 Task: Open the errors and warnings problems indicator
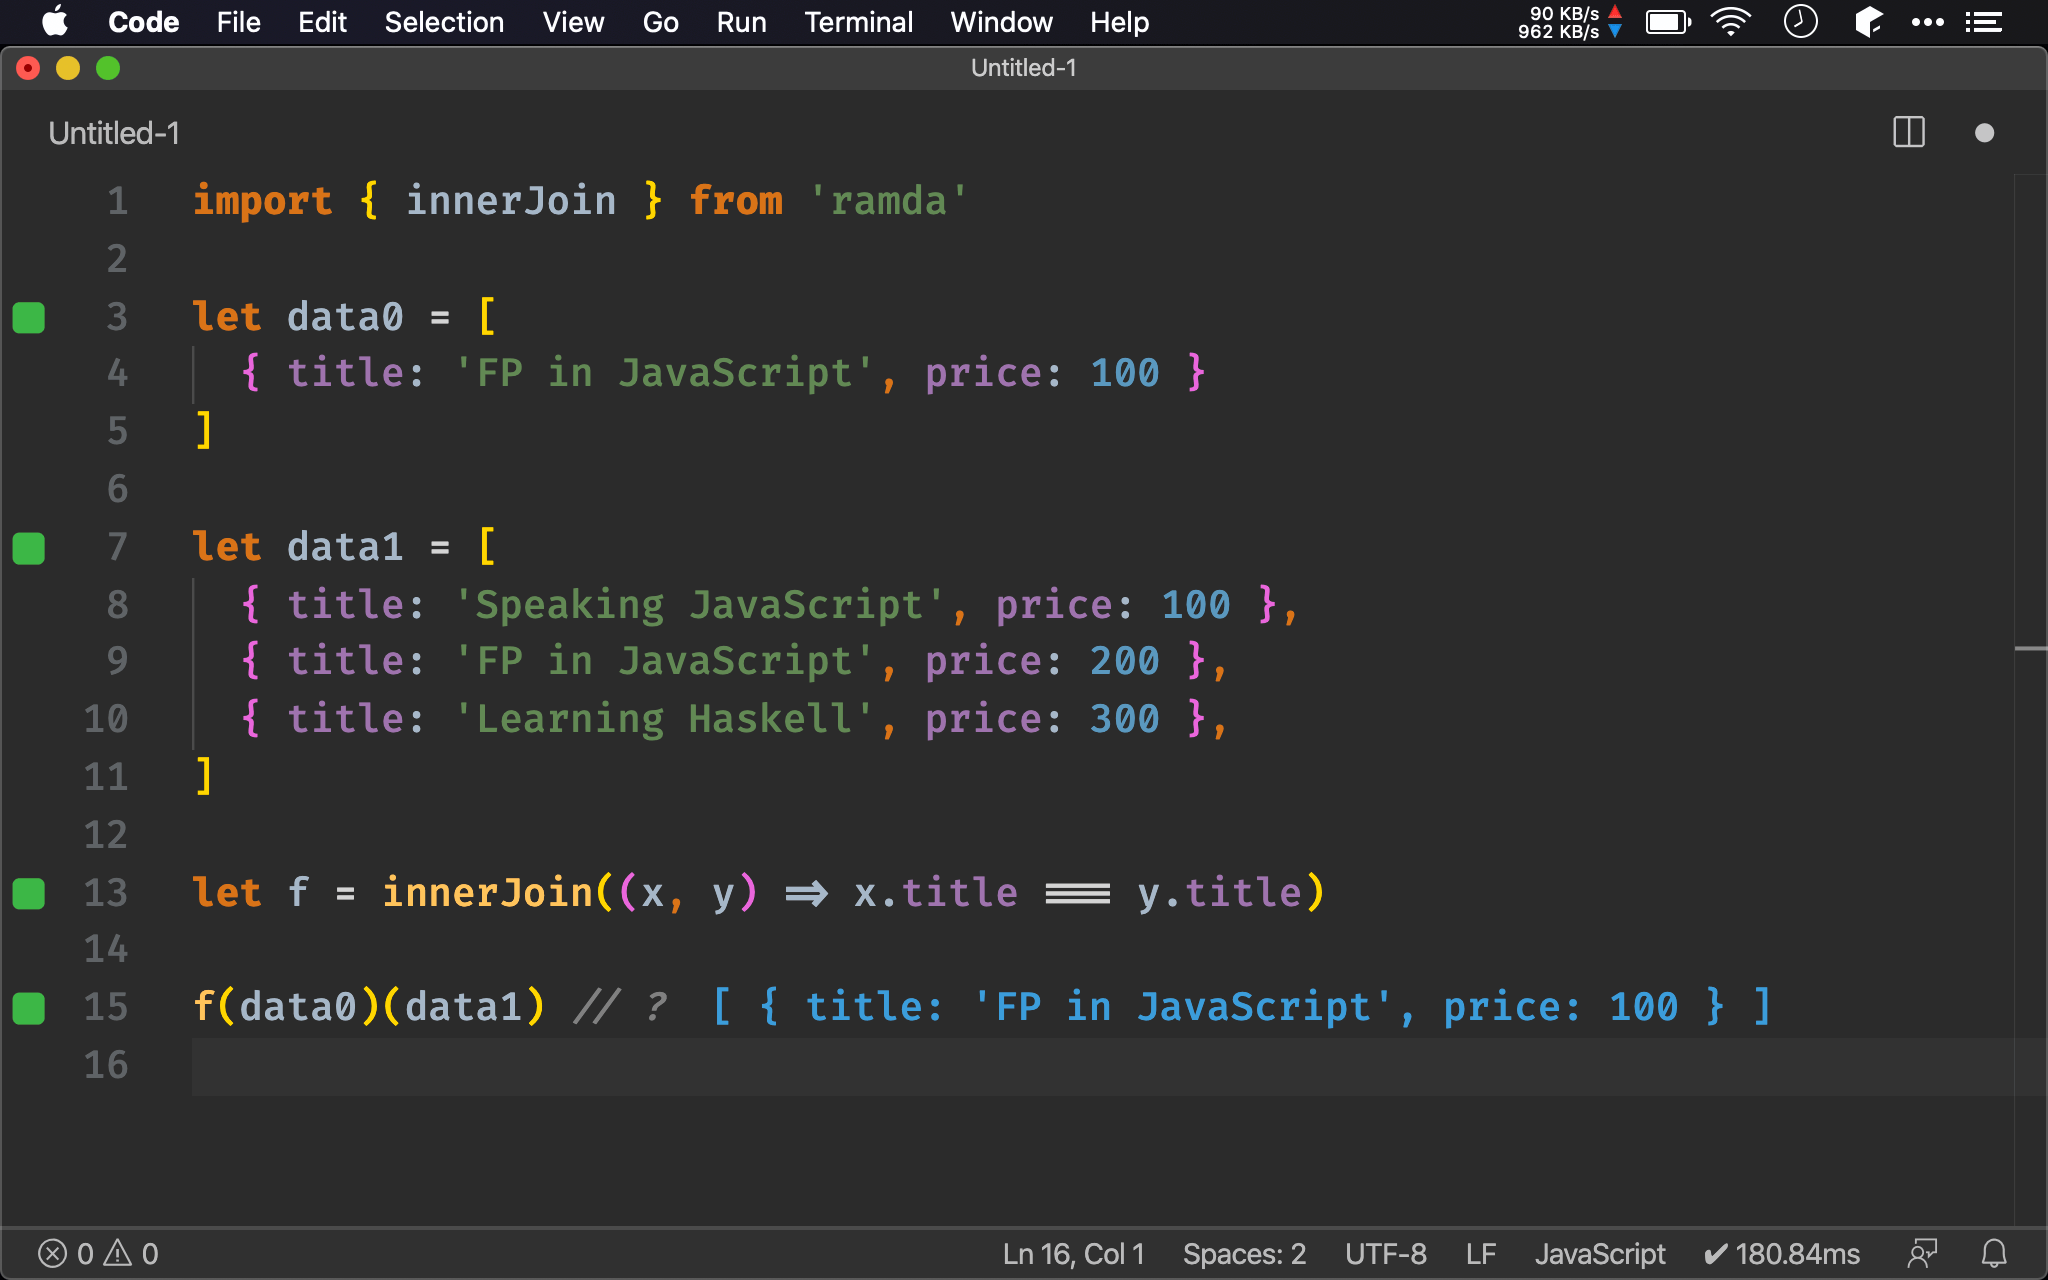pyautogui.click(x=98, y=1254)
